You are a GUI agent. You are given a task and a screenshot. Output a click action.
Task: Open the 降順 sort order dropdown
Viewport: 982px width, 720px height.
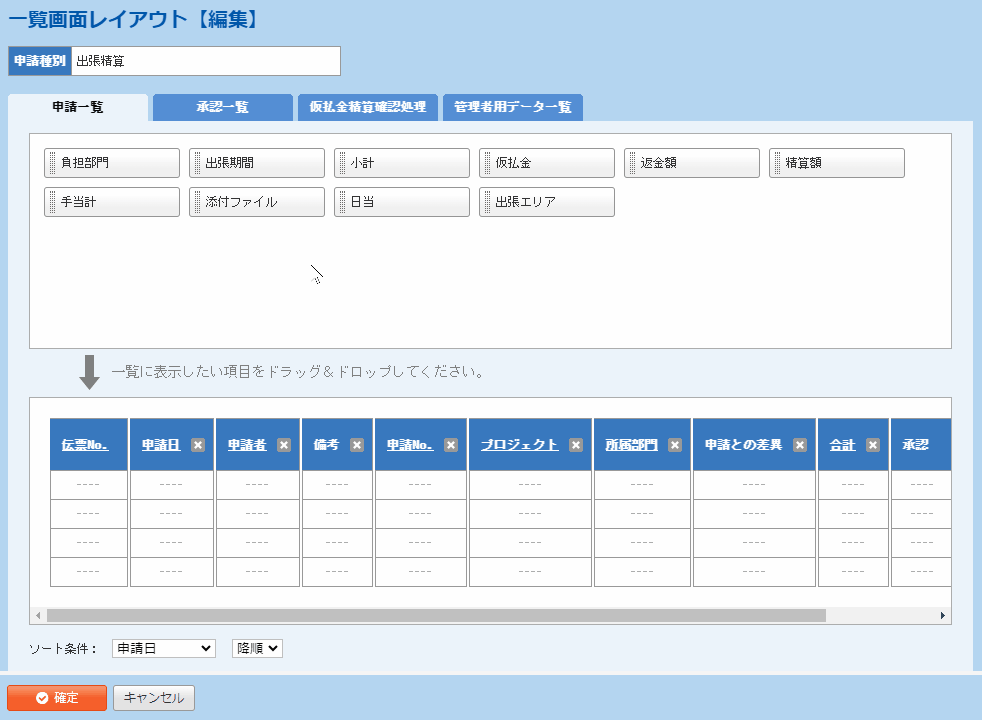tap(258, 648)
